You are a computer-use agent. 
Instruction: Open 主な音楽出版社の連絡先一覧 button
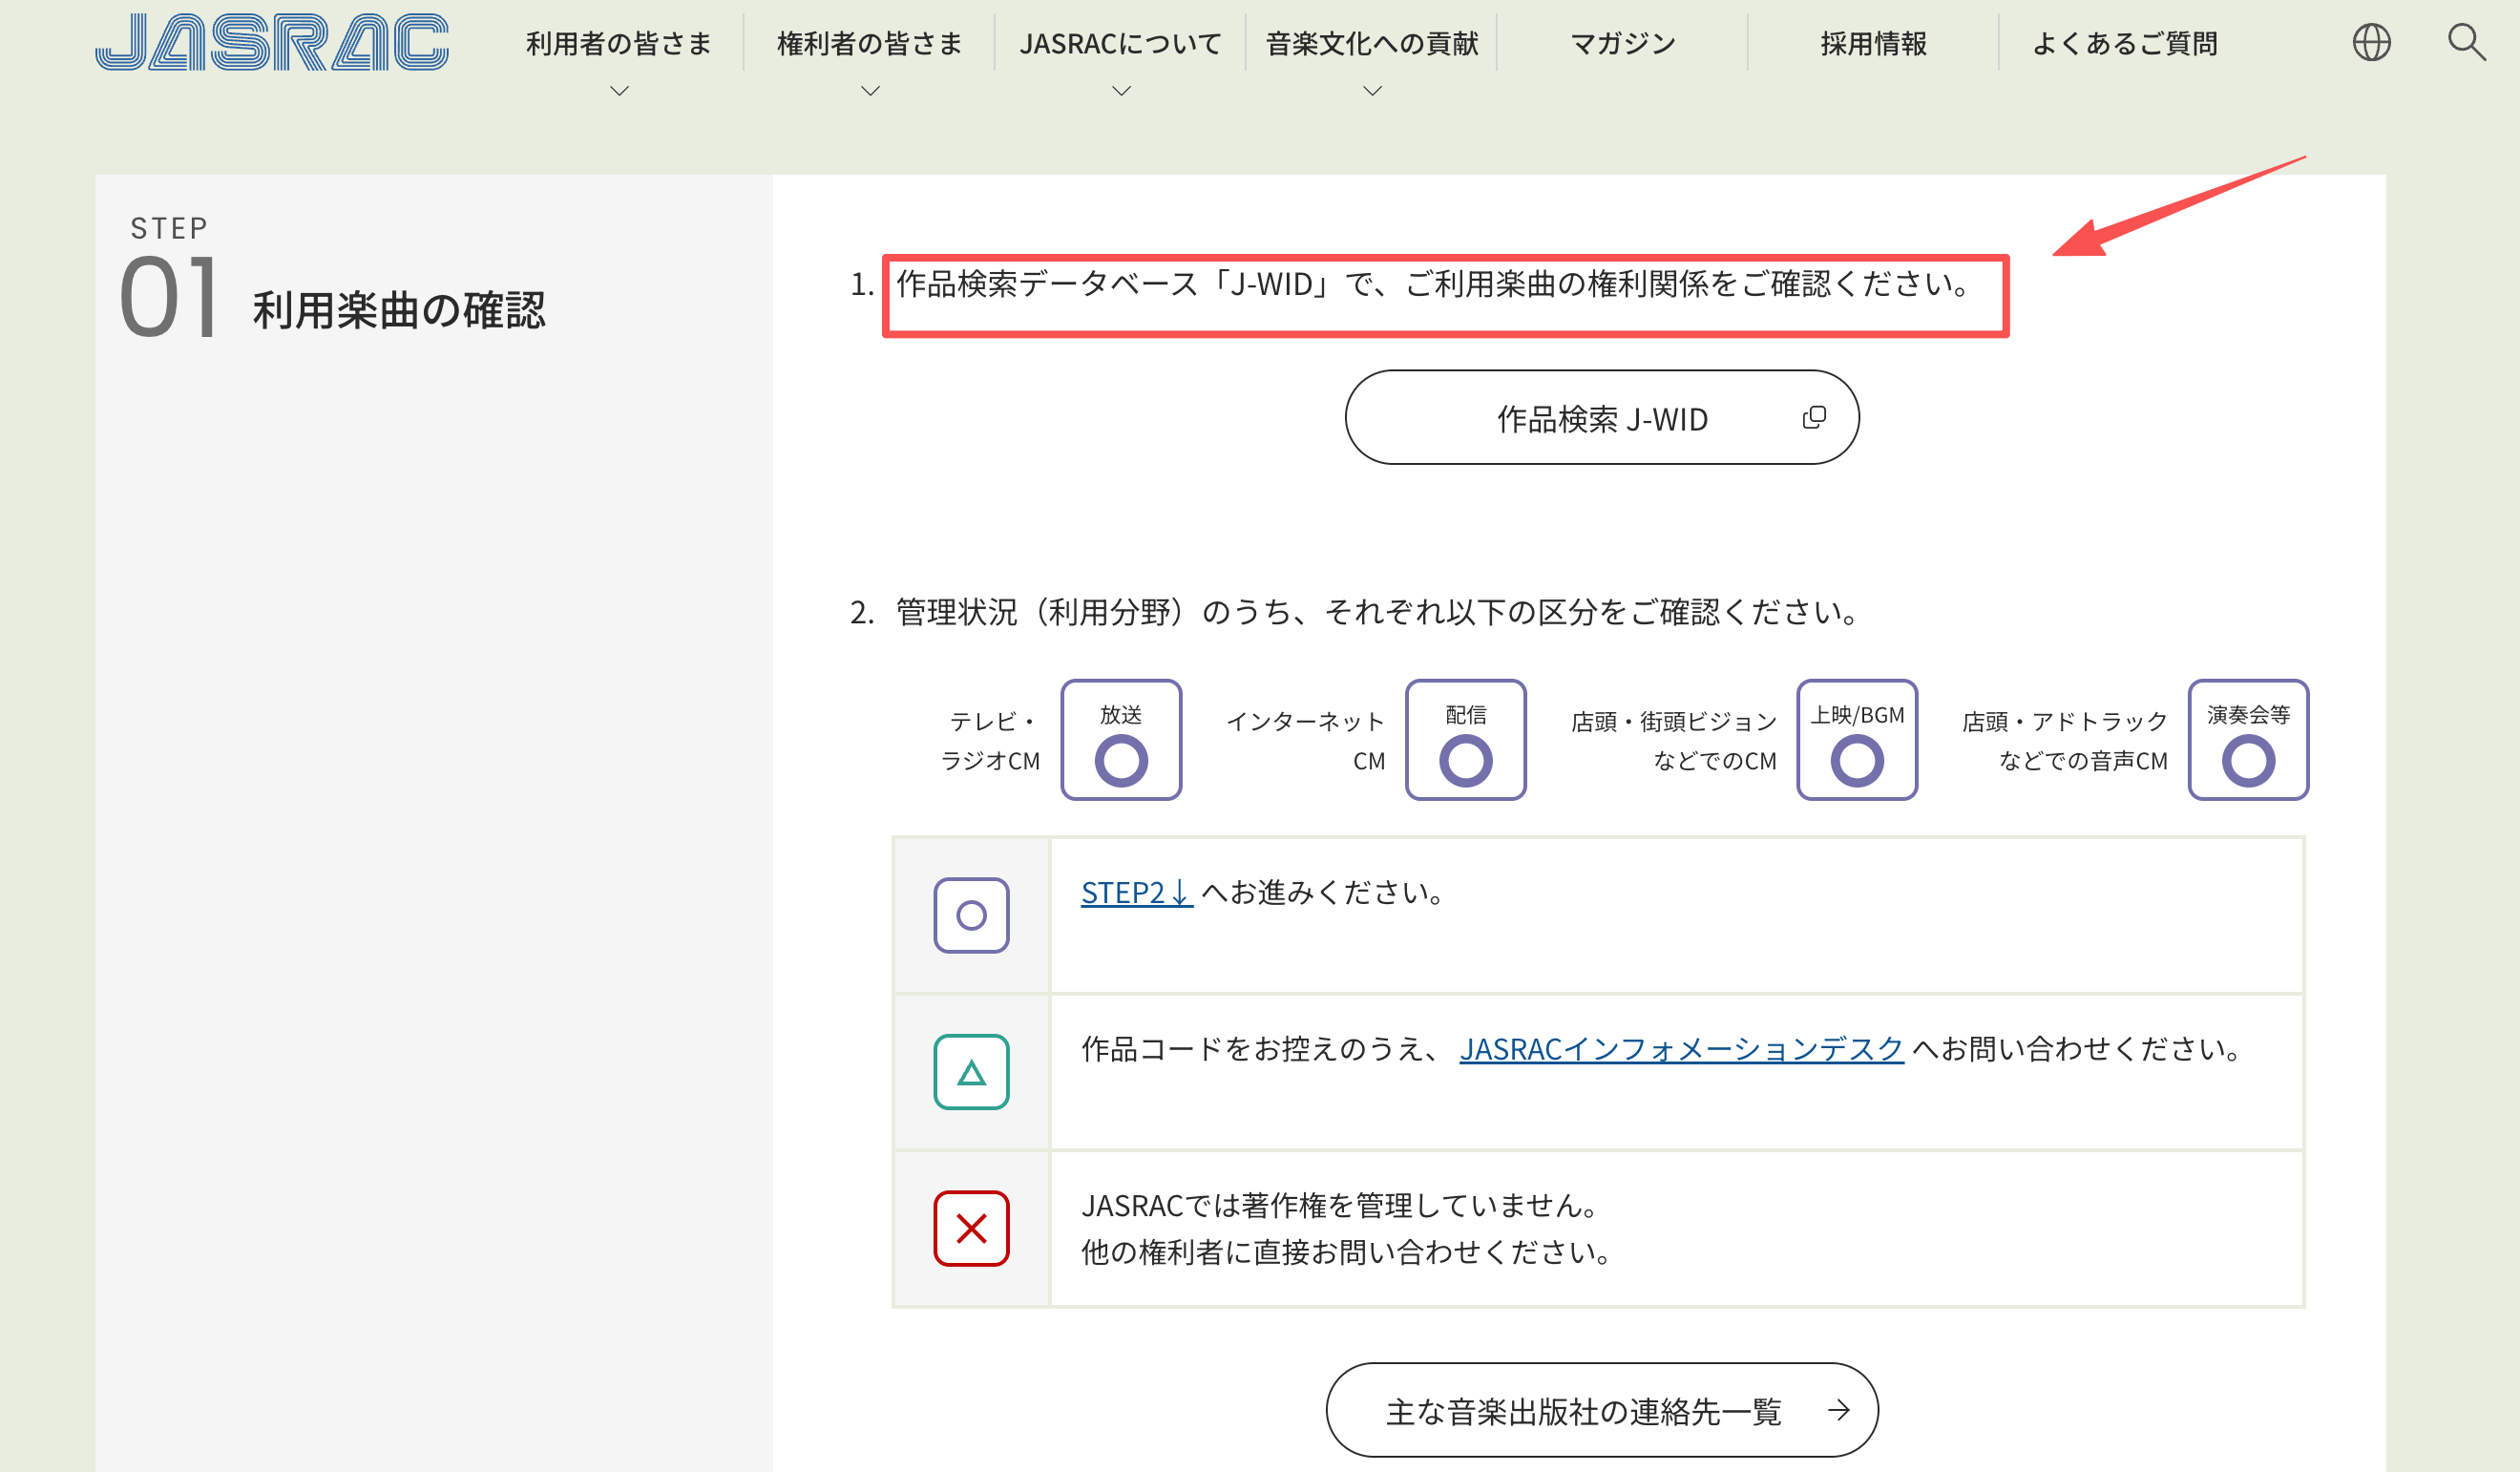1602,1410
